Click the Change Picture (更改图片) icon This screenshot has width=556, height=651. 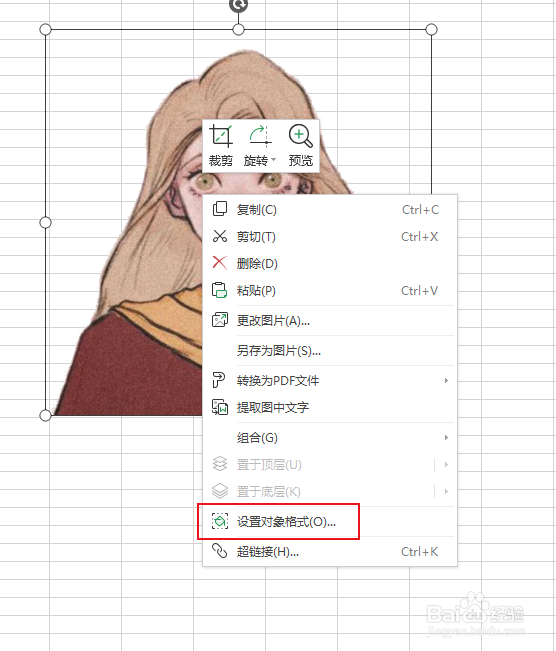(x=220, y=320)
